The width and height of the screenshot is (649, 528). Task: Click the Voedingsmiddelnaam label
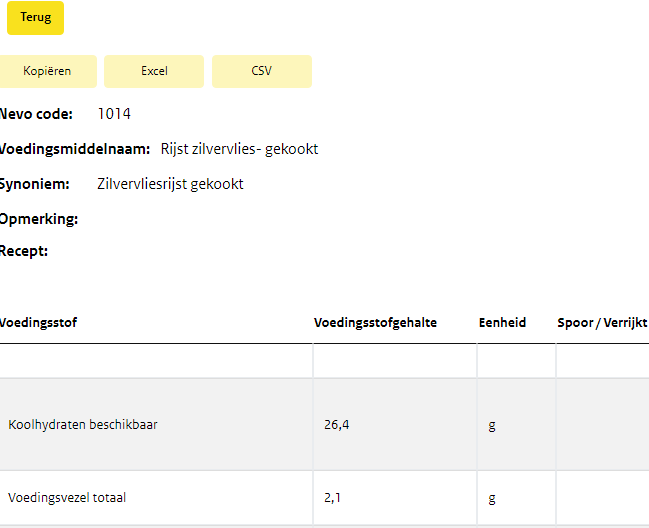[x=75, y=149]
